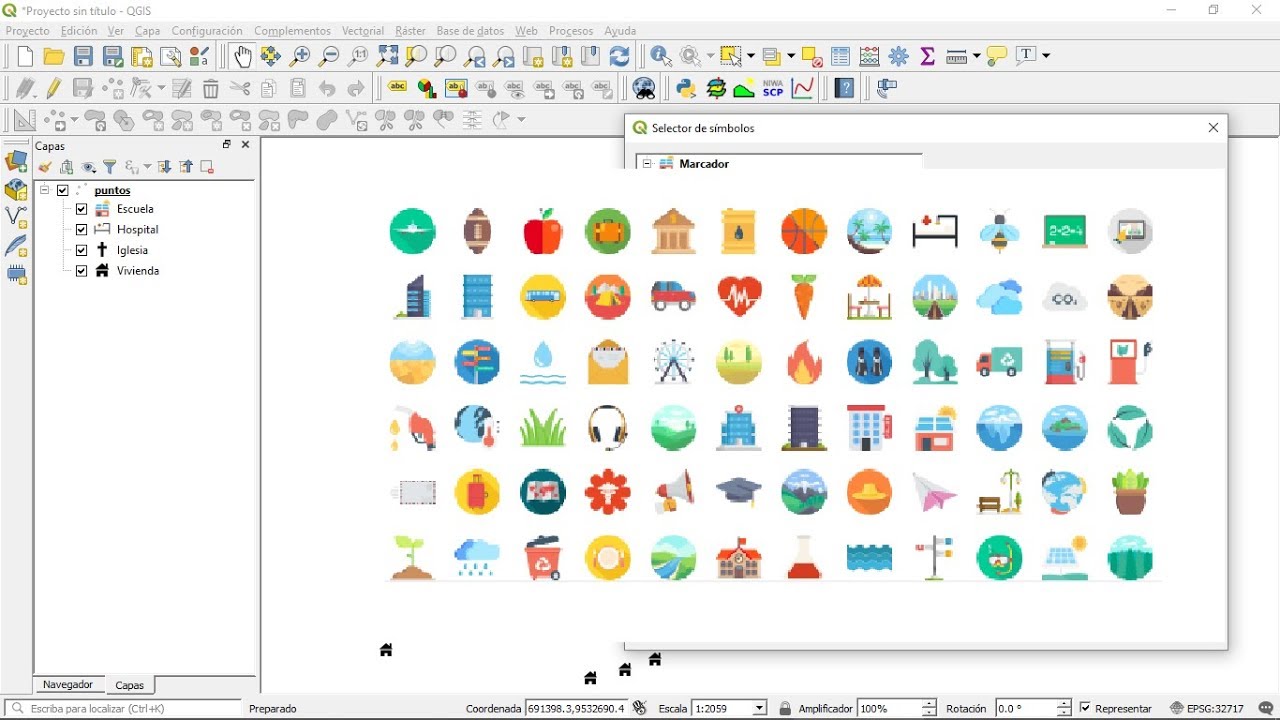Click the Zoom In magnifier tool
The image size is (1280, 720).
(x=299, y=57)
